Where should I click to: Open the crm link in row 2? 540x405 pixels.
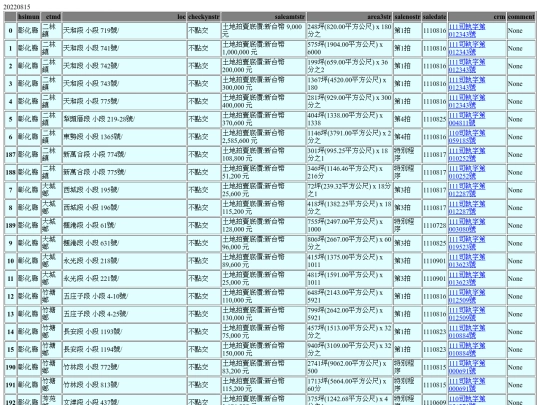coord(467,66)
